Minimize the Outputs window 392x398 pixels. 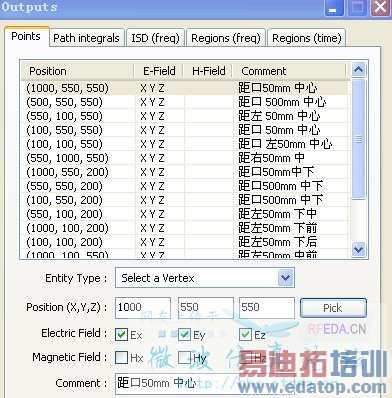(x=334, y=7)
